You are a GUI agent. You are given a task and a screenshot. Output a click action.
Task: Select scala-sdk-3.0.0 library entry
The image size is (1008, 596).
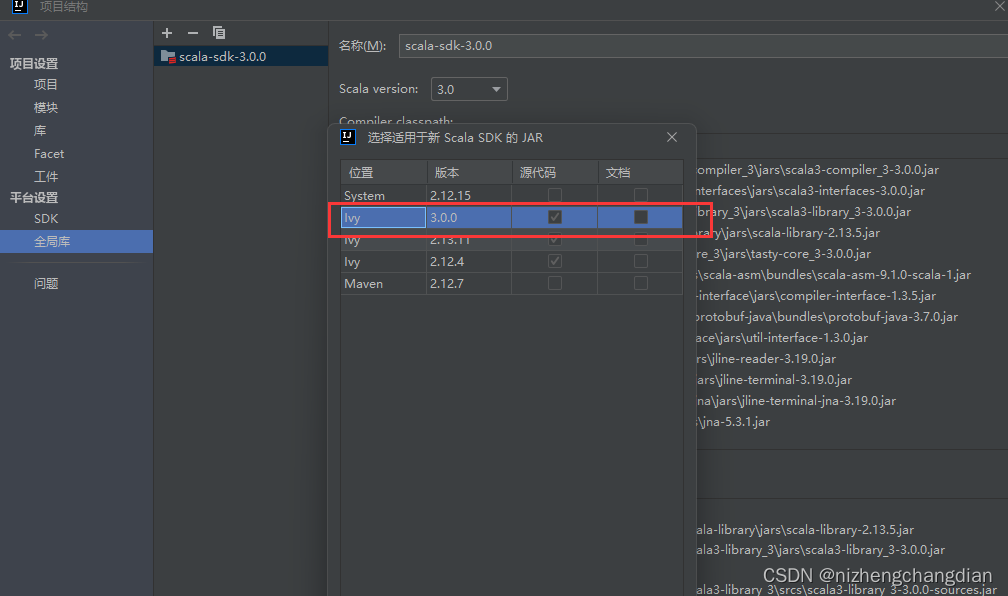241,57
